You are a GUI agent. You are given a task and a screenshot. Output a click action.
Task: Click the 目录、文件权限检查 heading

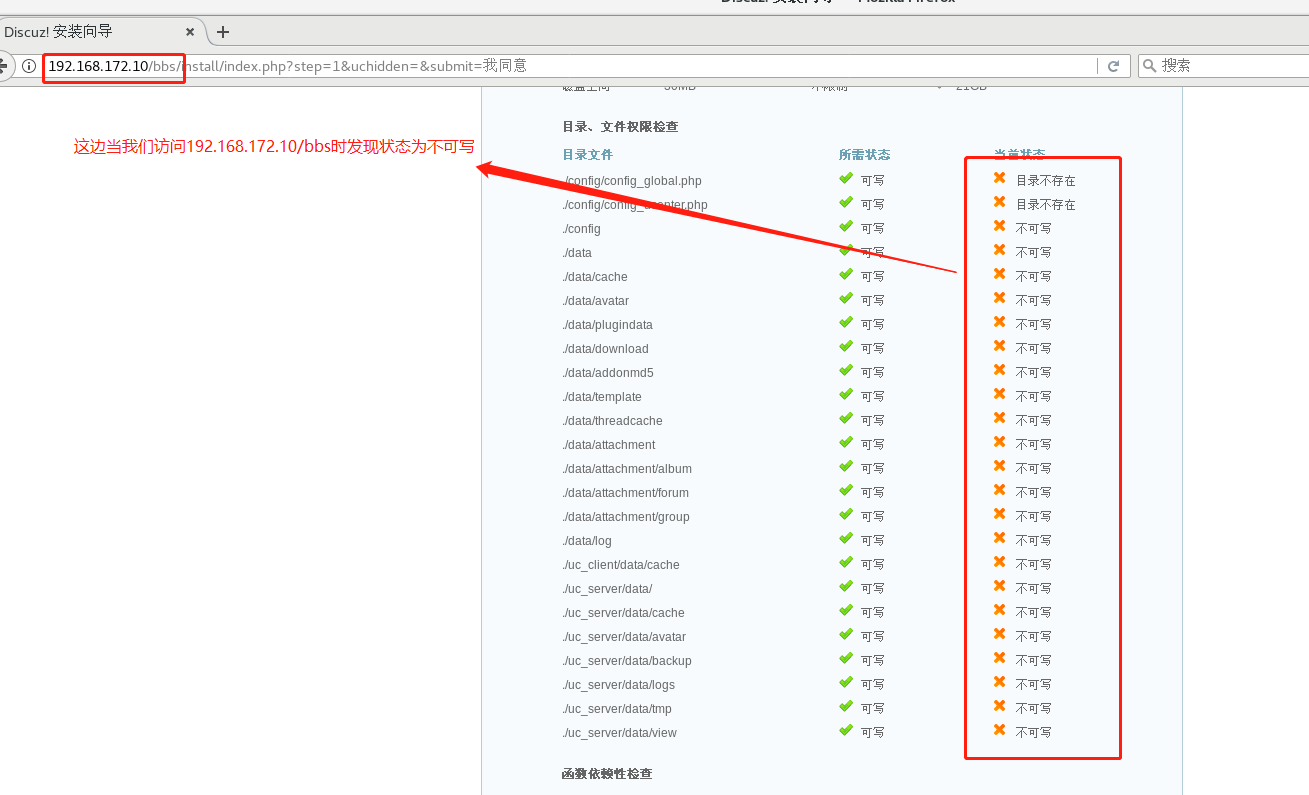(x=620, y=127)
